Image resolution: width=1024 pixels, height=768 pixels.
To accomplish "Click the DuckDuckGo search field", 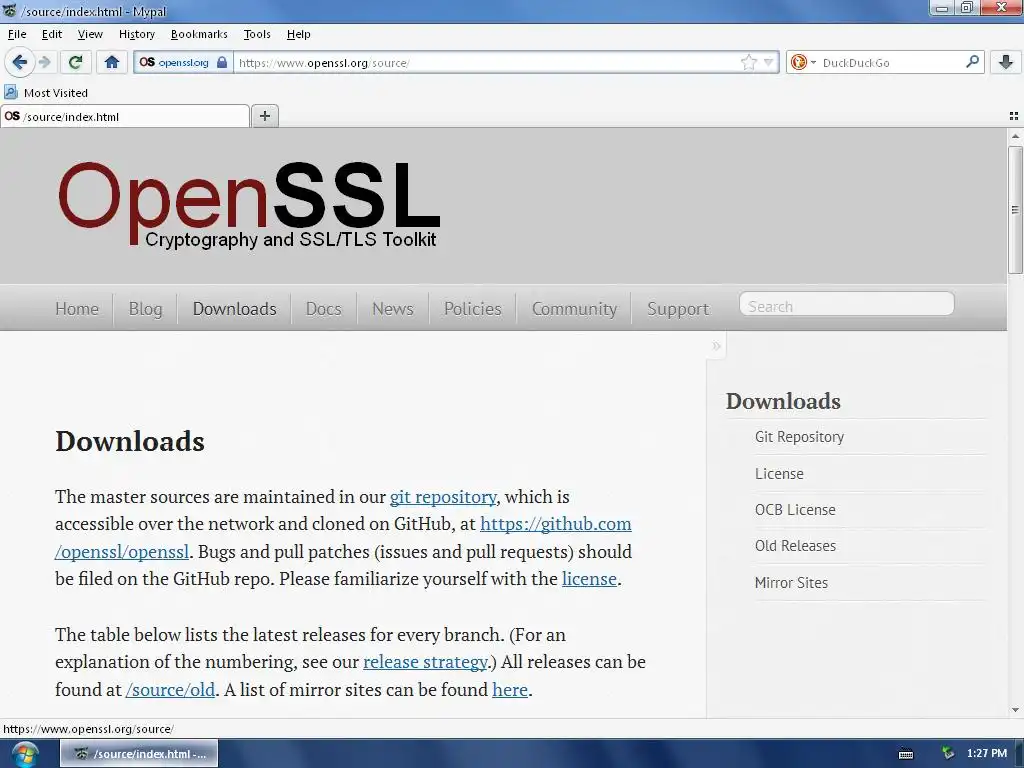I will (891, 63).
